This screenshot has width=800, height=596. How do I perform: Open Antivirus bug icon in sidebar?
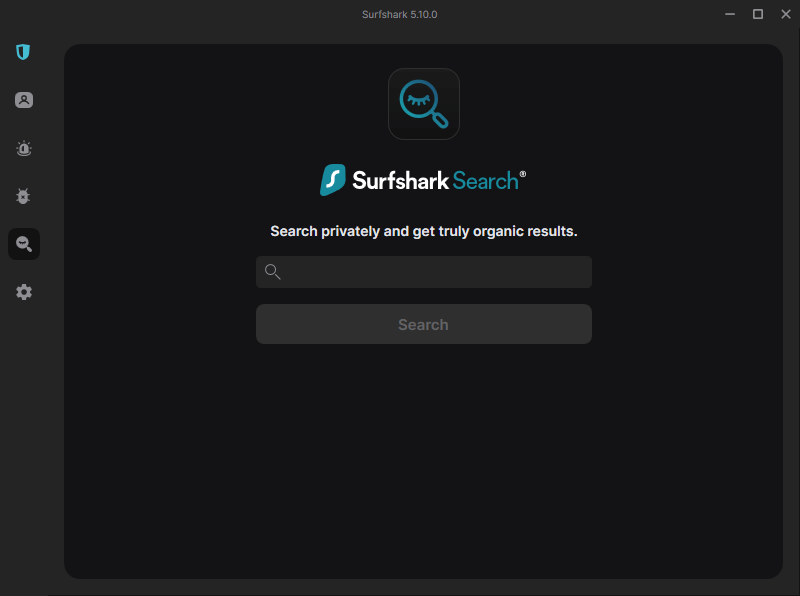pyautogui.click(x=23, y=196)
